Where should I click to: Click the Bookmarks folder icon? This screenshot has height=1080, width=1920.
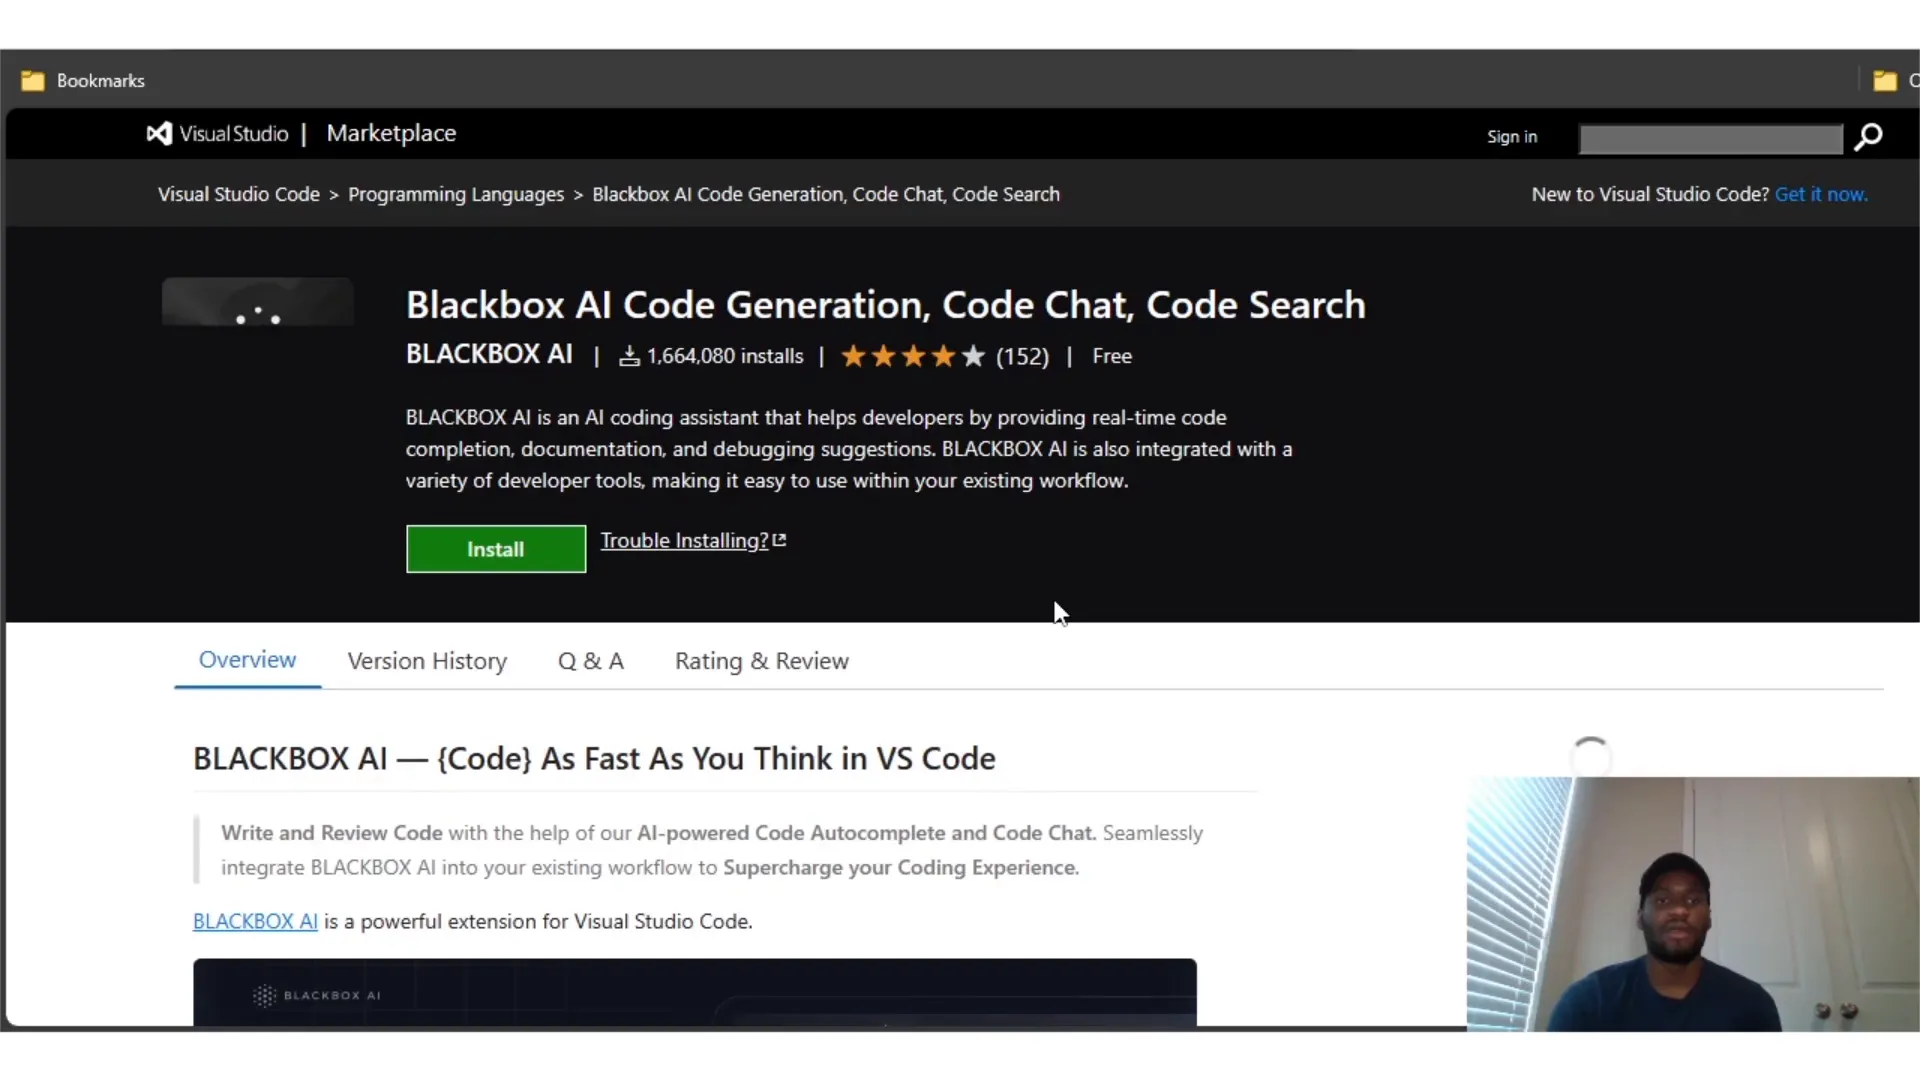tap(33, 81)
